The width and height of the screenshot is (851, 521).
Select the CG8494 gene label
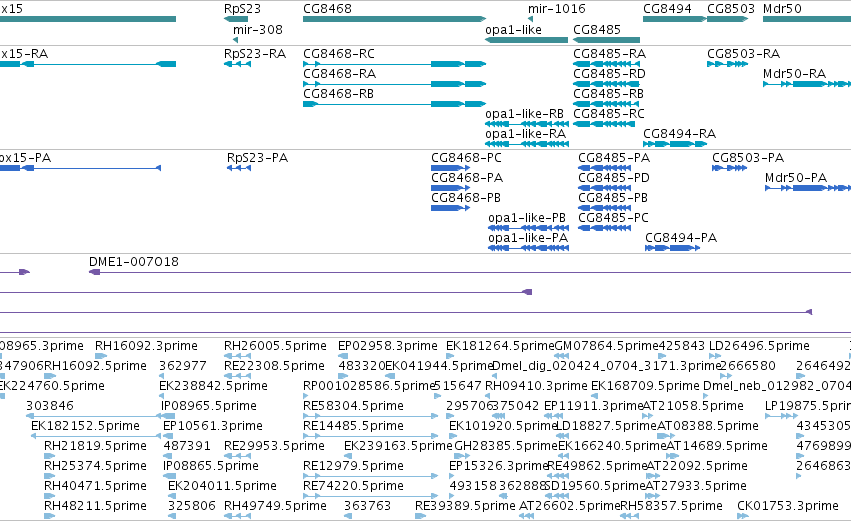tap(667, 9)
